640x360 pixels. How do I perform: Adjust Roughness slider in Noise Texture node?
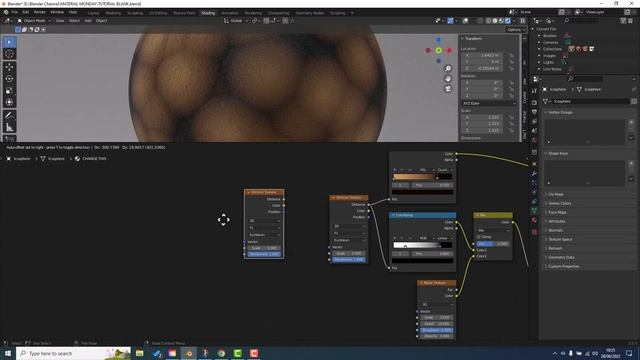tap(436, 330)
